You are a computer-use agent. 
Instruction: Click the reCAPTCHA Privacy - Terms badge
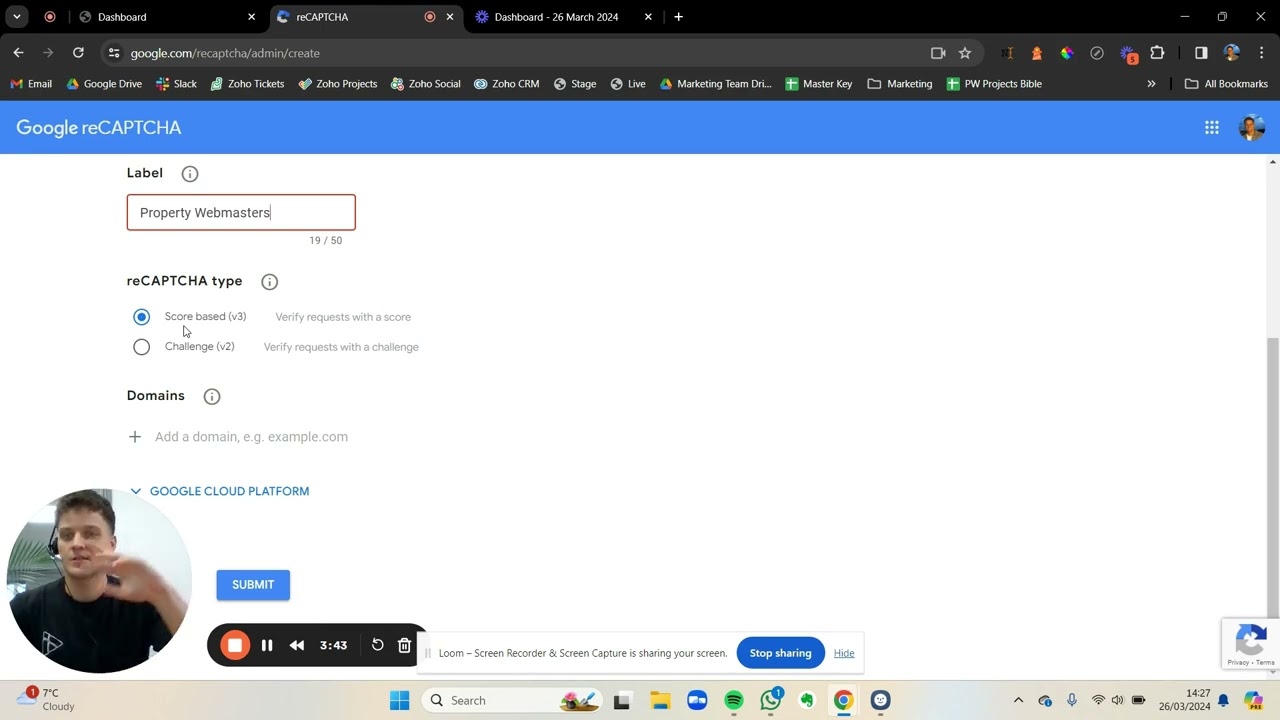coord(1251,643)
